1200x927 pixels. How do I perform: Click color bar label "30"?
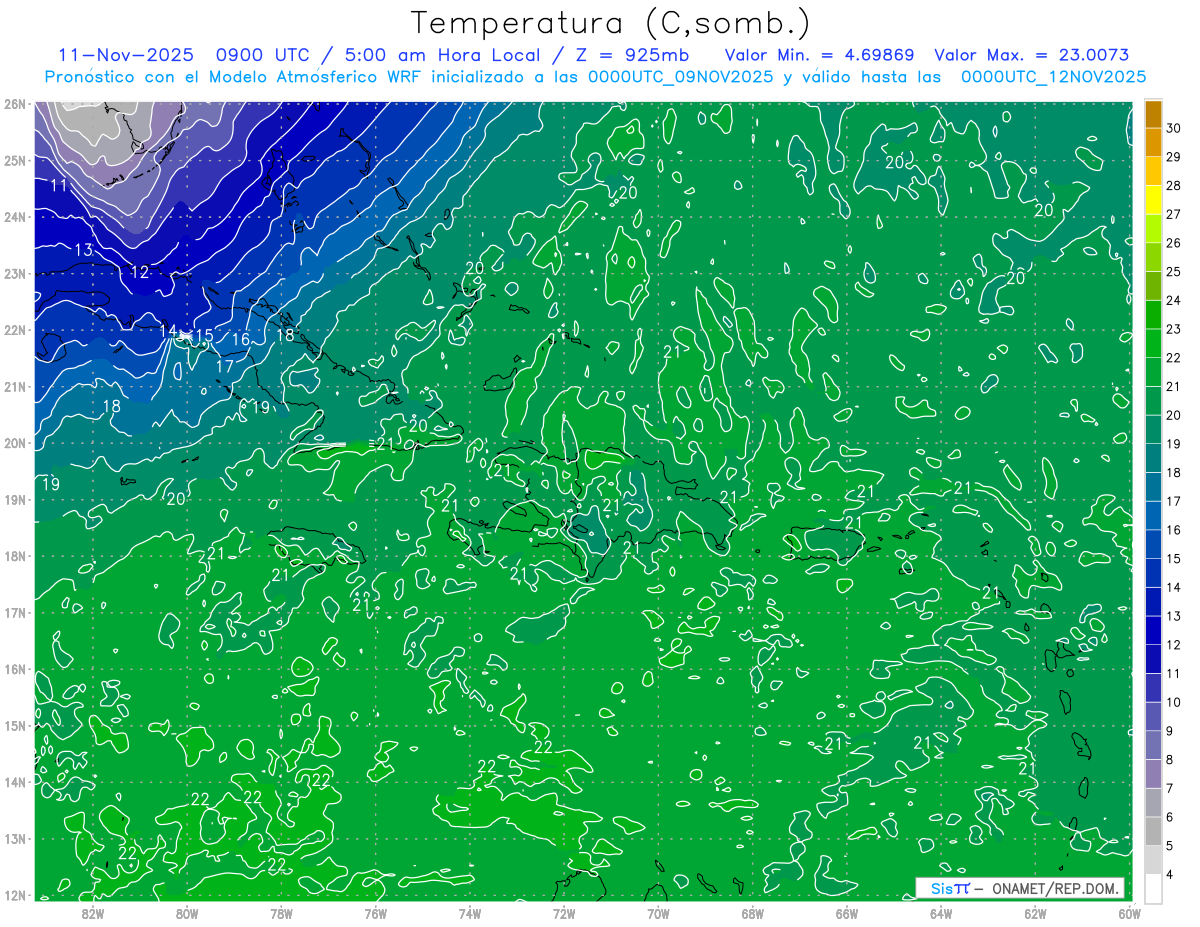1174,128
